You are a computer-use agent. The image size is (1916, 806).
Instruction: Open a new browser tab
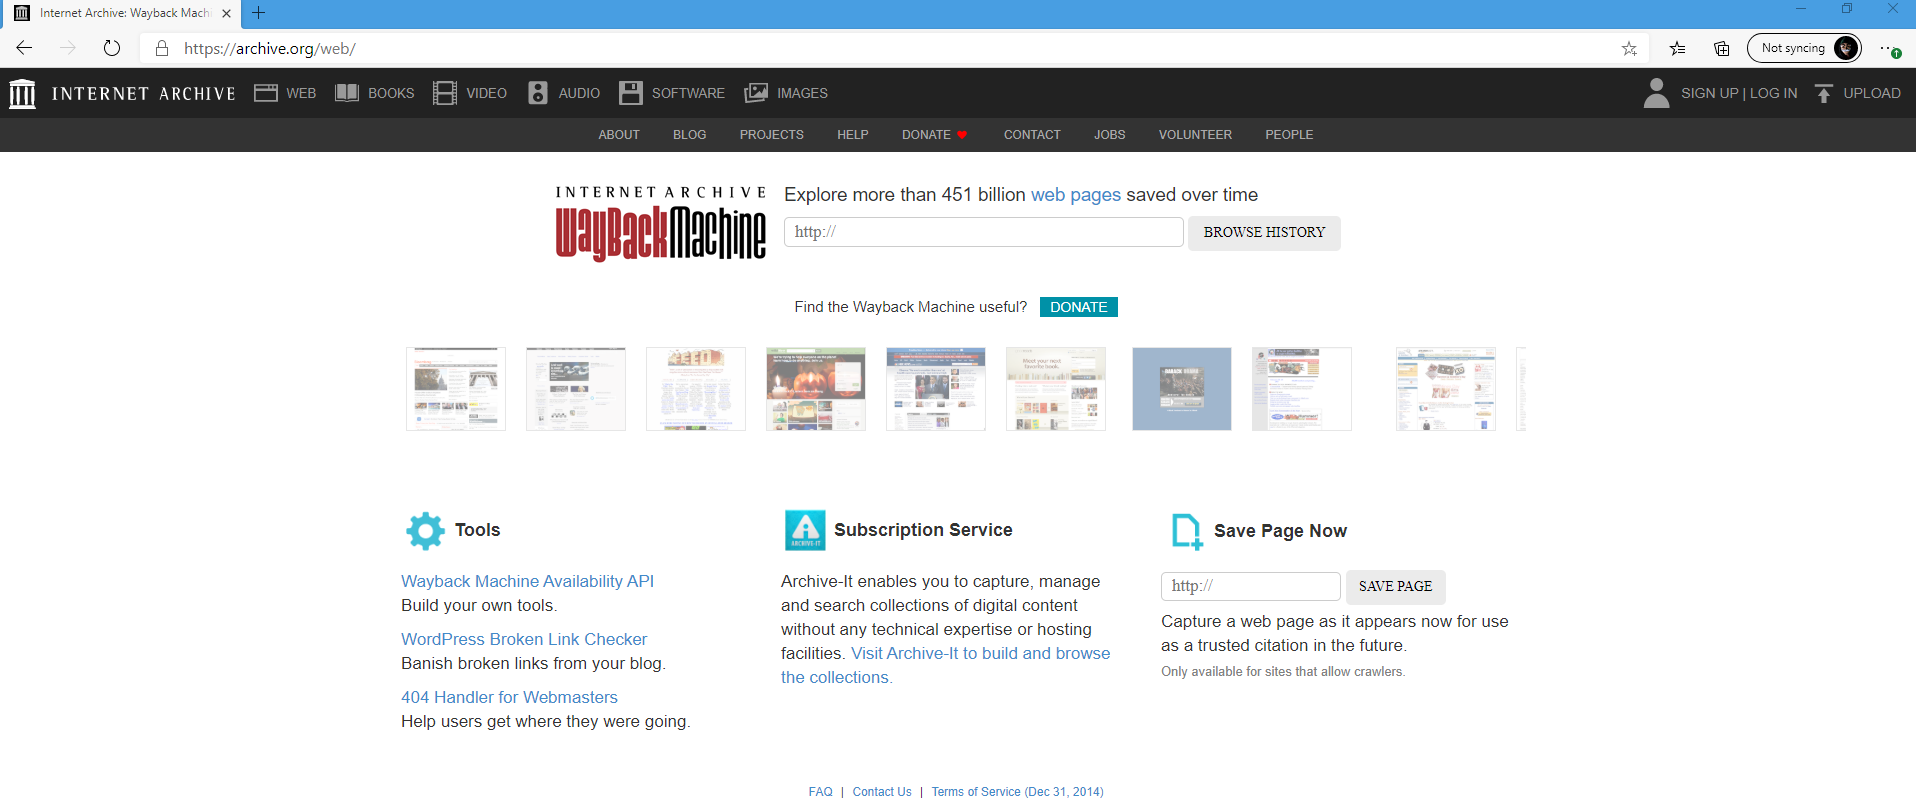tap(259, 13)
